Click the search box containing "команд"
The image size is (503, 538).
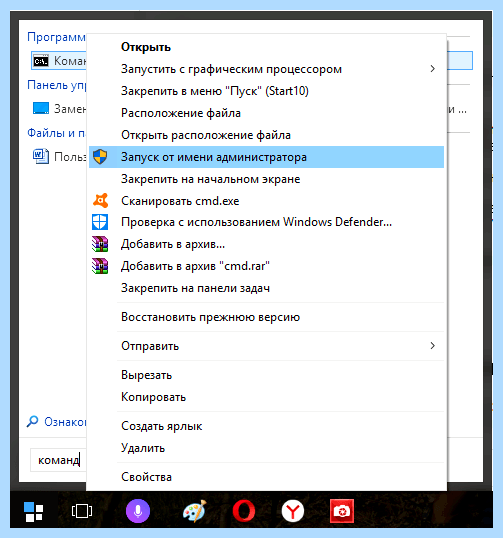pos(58,460)
